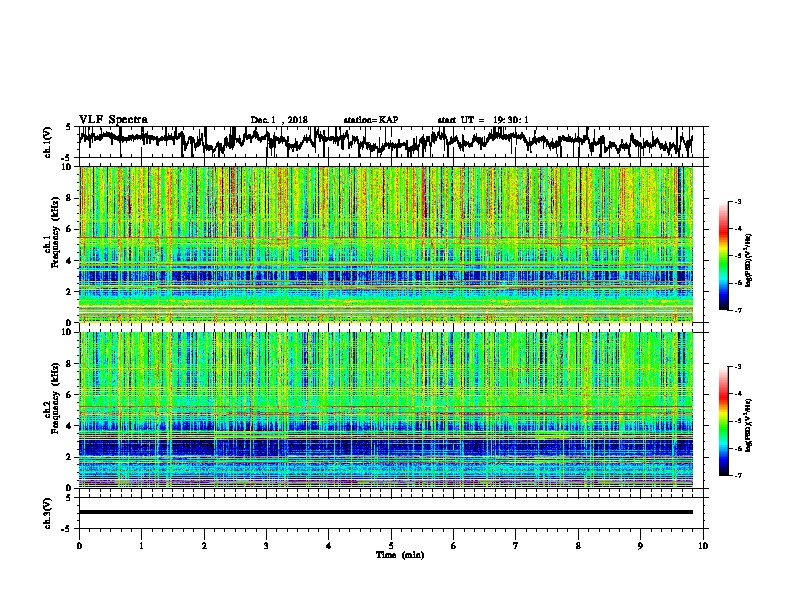This screenshot has height=612, width=792.
Task: Click the "VLF Spectra" plot title
Action: coord(113,120)
